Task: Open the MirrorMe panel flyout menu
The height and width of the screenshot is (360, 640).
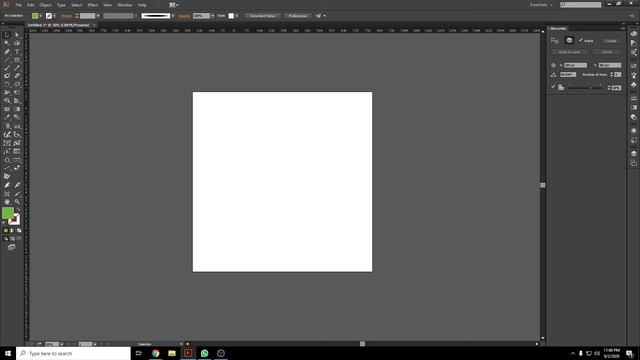Action: click(x=622, y=28)
